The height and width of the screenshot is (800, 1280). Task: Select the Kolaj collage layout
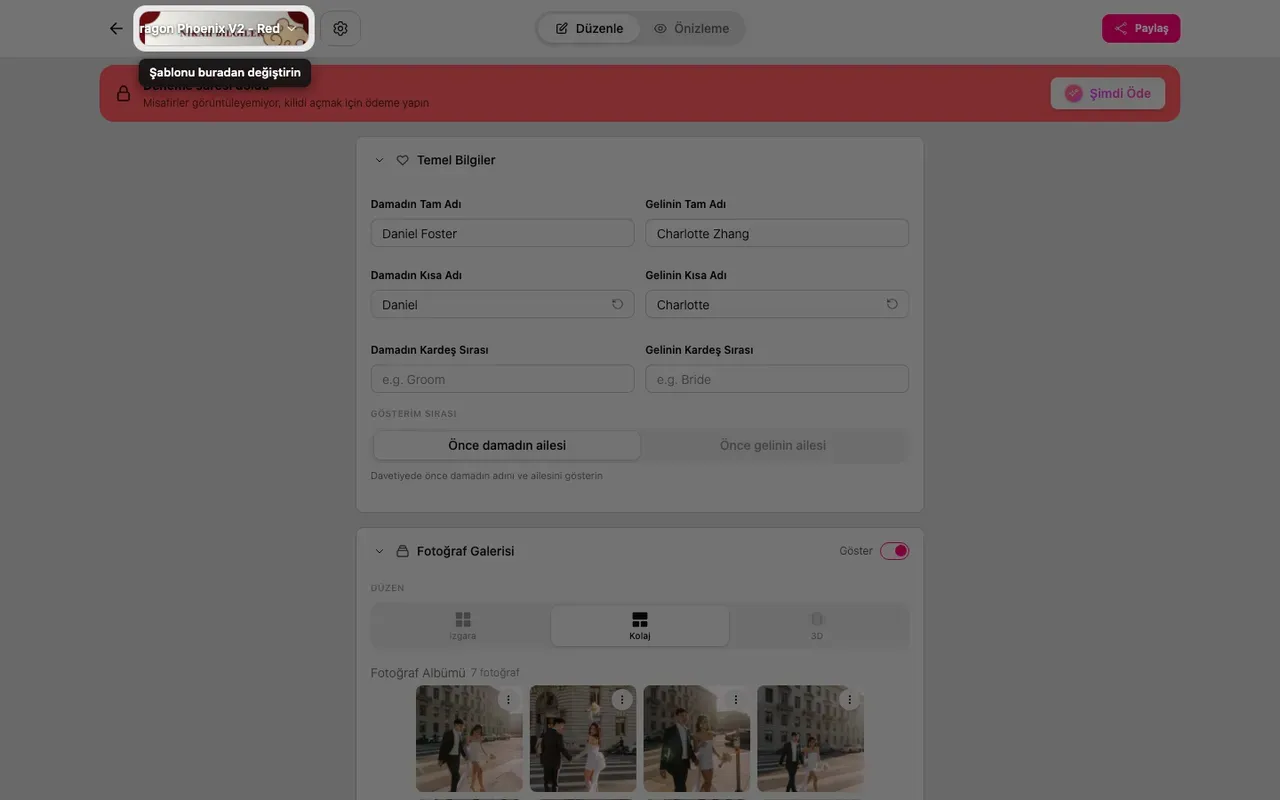[x=640, y=626]
